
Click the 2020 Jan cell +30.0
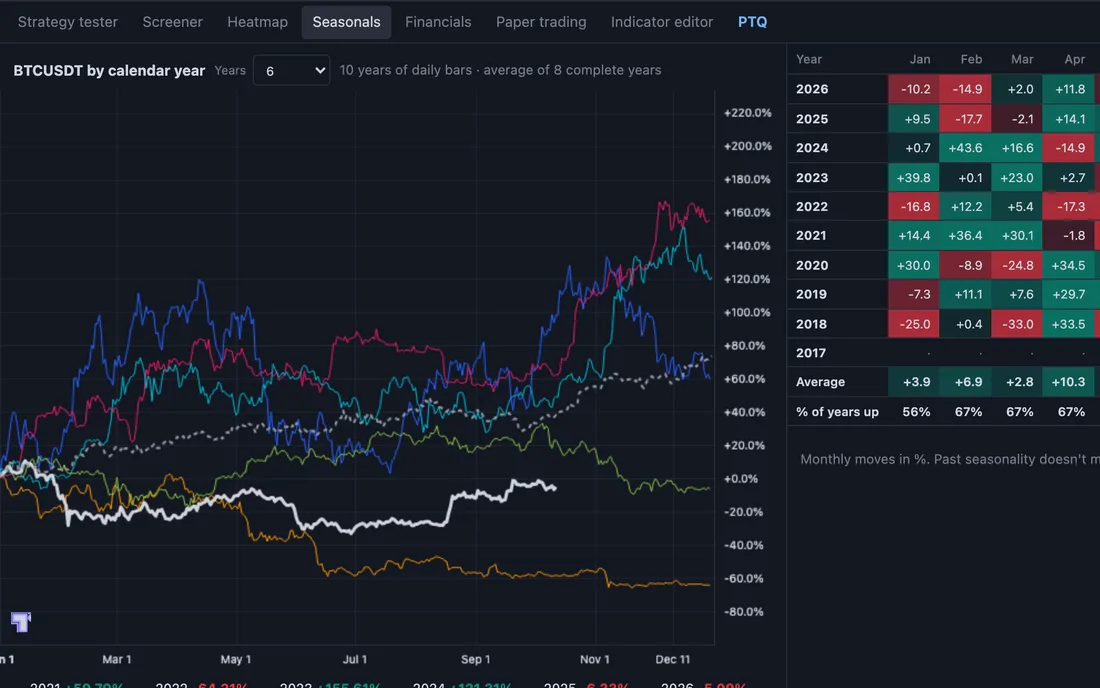click(x=913, y=265)
